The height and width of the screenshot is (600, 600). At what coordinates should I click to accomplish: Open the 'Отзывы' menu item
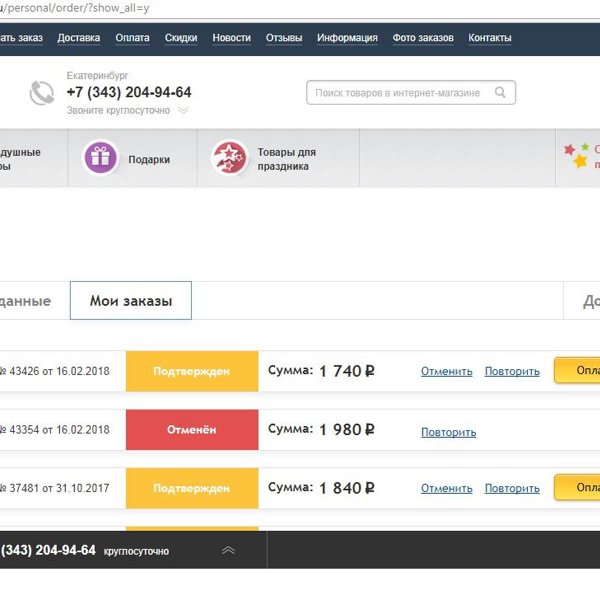click(x=284, y=38)
